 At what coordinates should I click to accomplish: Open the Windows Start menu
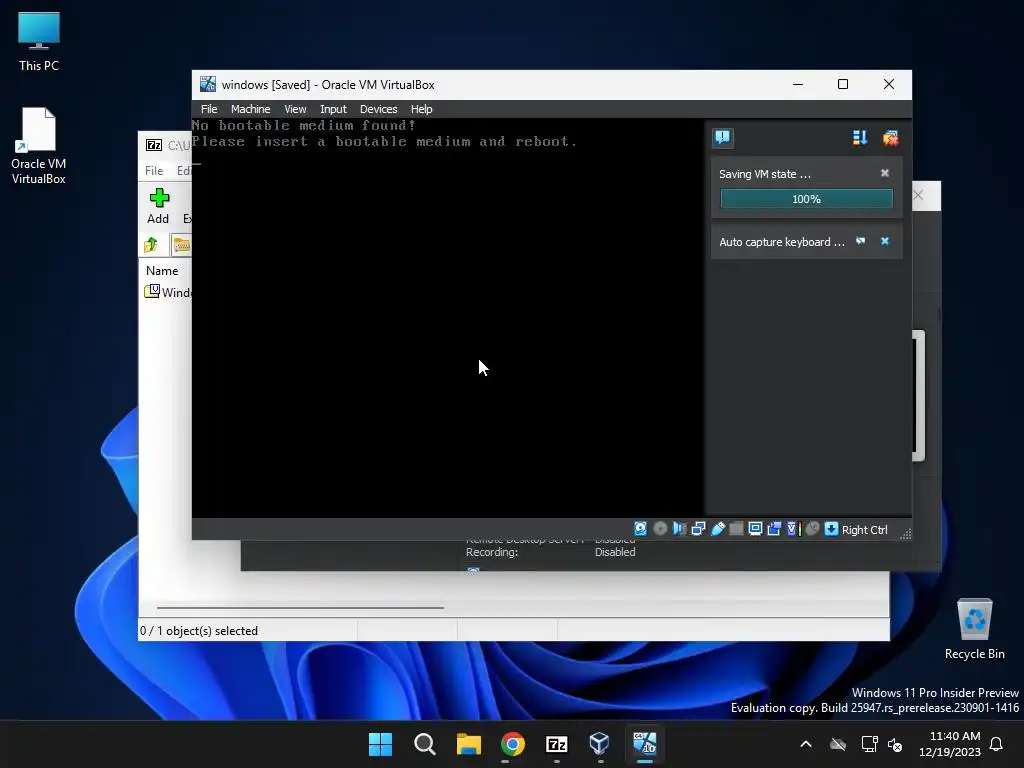(380, 744)
